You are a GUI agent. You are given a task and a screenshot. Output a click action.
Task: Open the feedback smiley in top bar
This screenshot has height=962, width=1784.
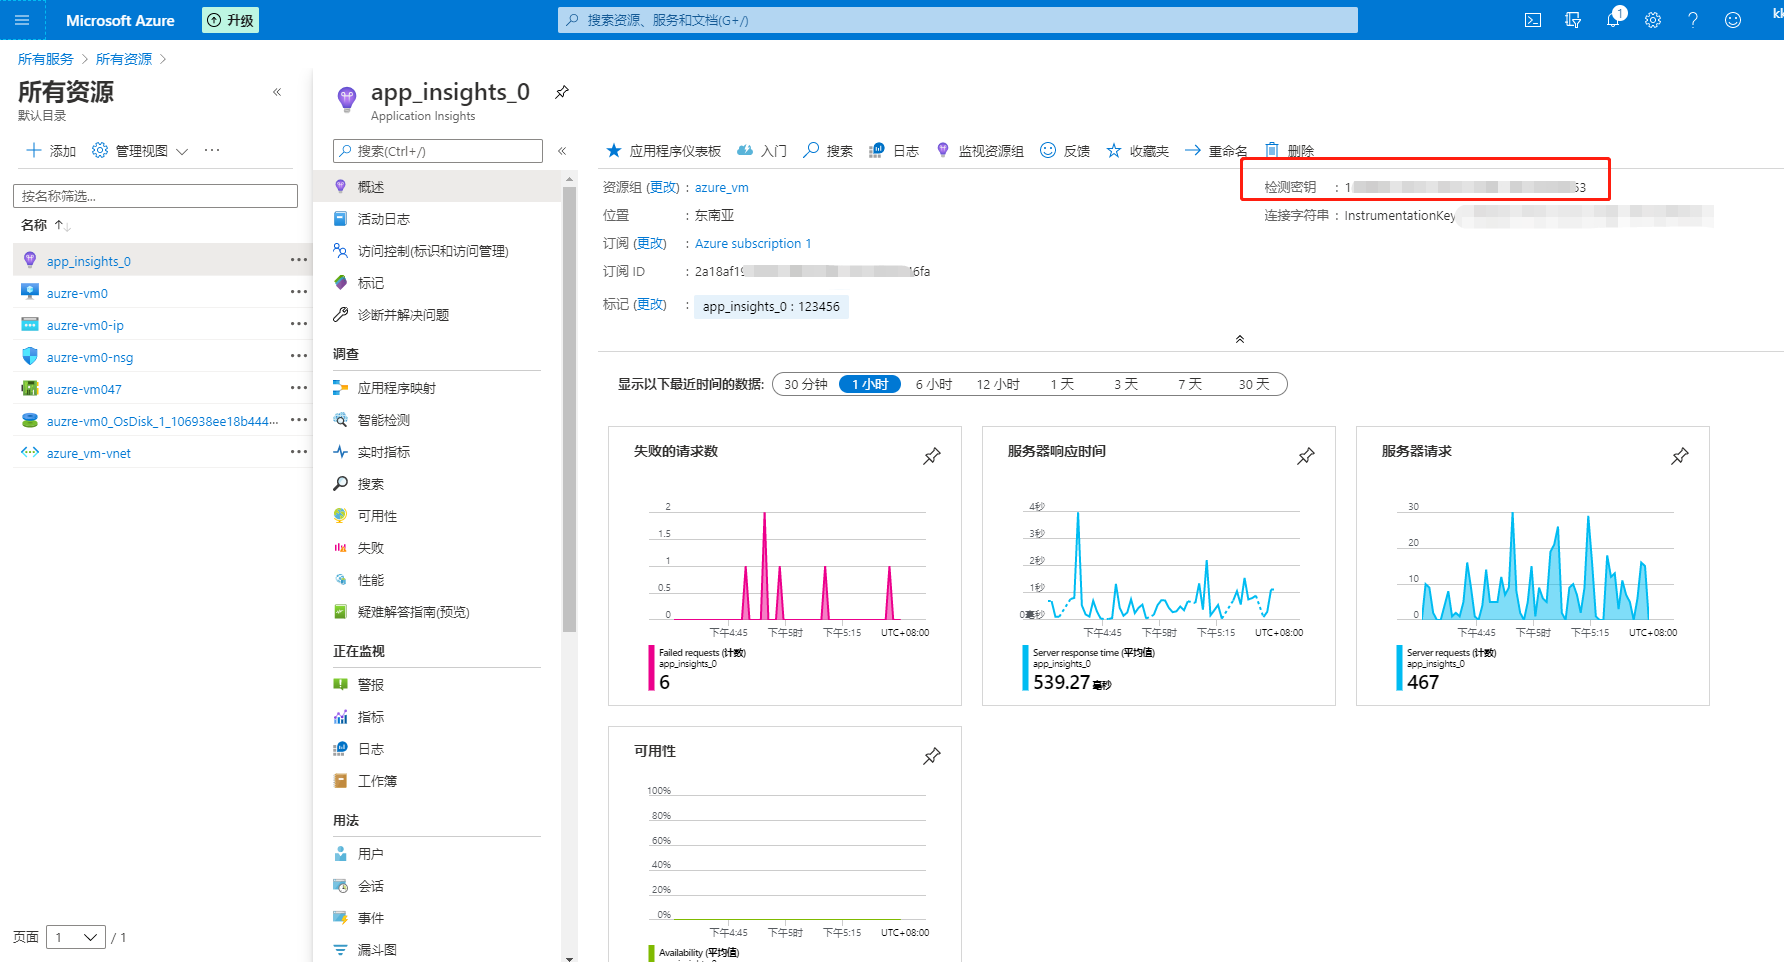click(1733, 20)
